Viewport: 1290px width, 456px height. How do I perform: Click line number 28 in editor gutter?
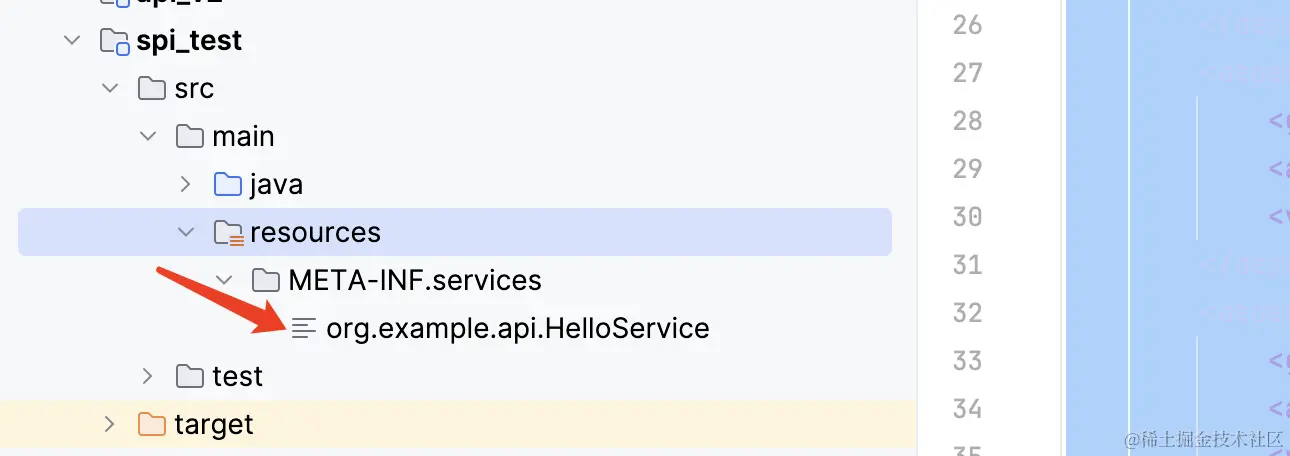pyautogui.click(x=967, y=121)
